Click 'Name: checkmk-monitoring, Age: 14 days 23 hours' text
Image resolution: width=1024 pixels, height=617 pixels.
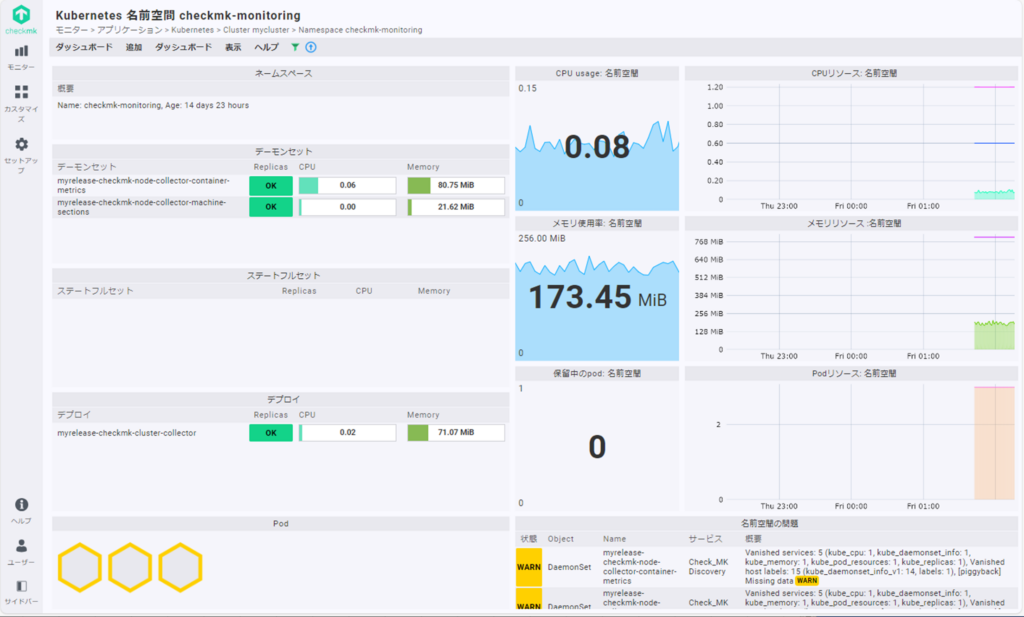click(153, 105)
